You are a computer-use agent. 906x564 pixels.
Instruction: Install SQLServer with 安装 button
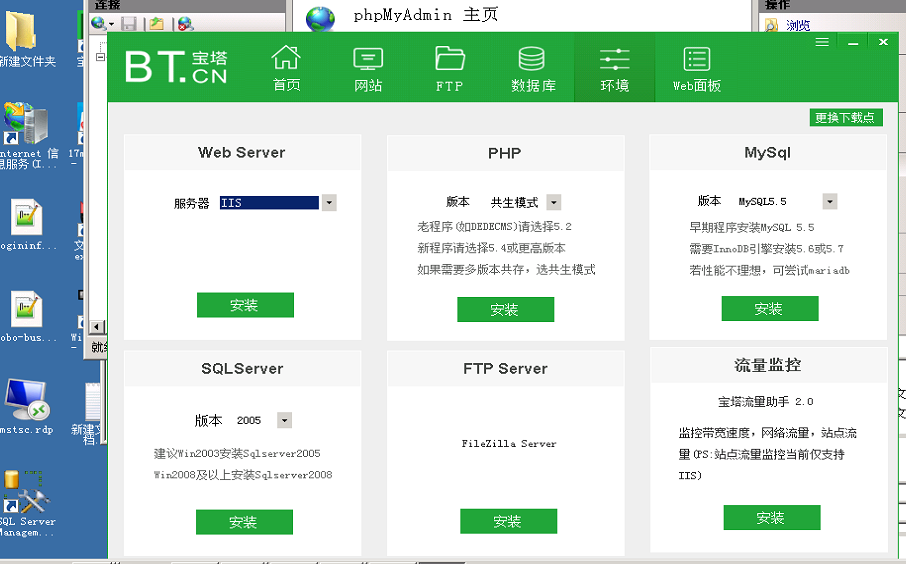(244, 522)
